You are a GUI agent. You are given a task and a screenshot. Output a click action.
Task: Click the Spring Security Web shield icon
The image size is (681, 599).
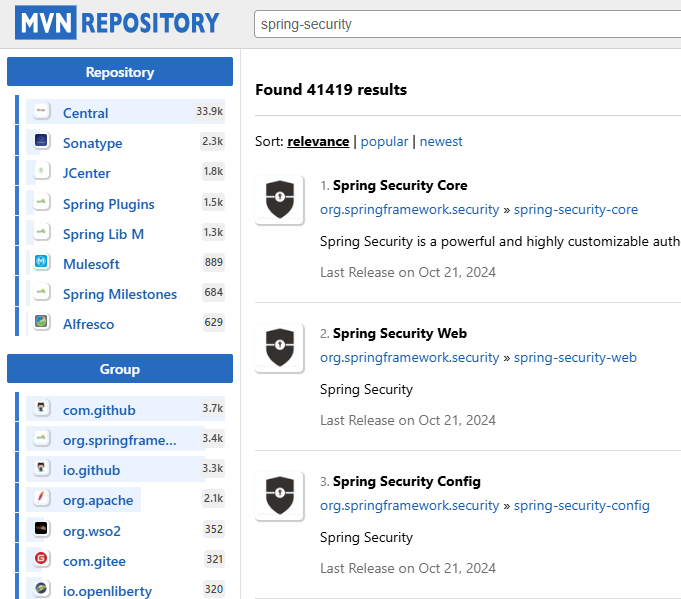(x=280, y=348)
